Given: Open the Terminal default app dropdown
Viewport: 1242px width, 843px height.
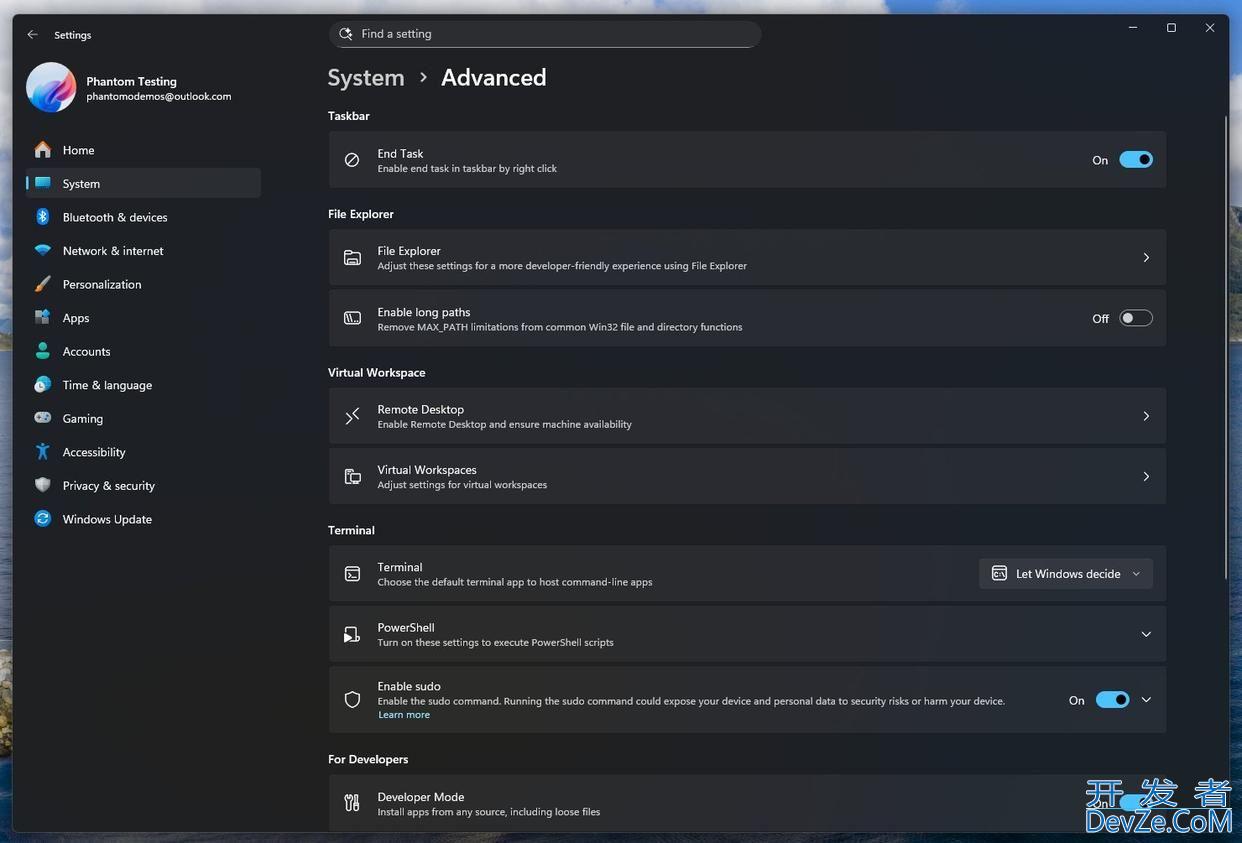Looking at the screenshot, I should click(x=1065, y=574).
